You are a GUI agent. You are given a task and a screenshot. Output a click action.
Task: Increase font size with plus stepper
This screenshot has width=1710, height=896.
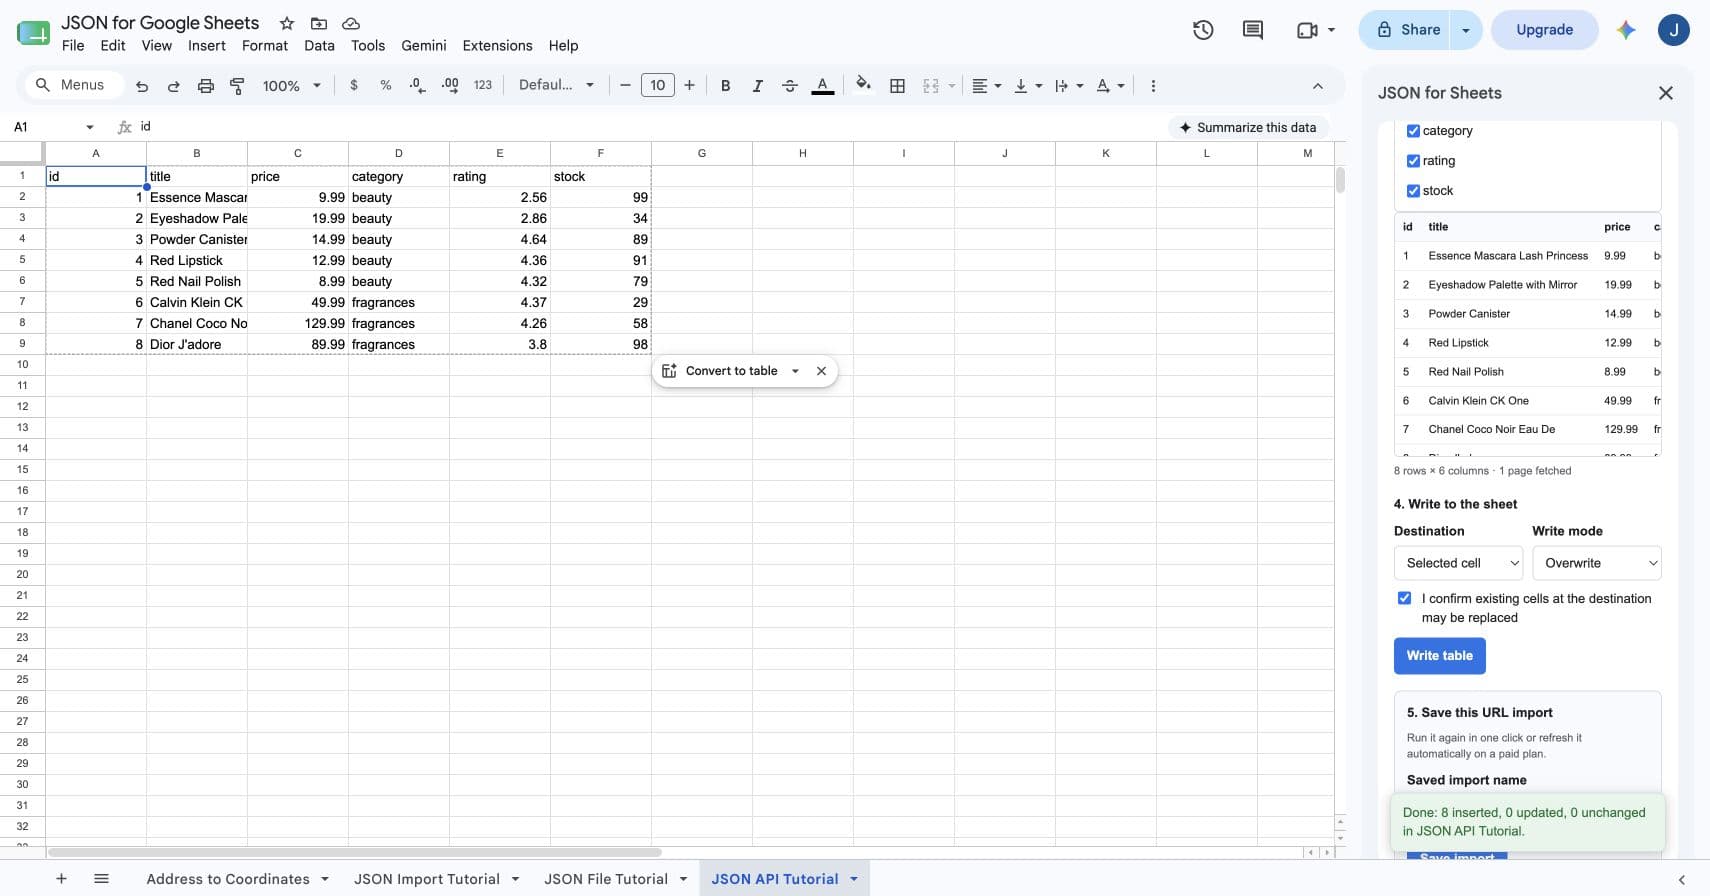click(x=689, y=86)
